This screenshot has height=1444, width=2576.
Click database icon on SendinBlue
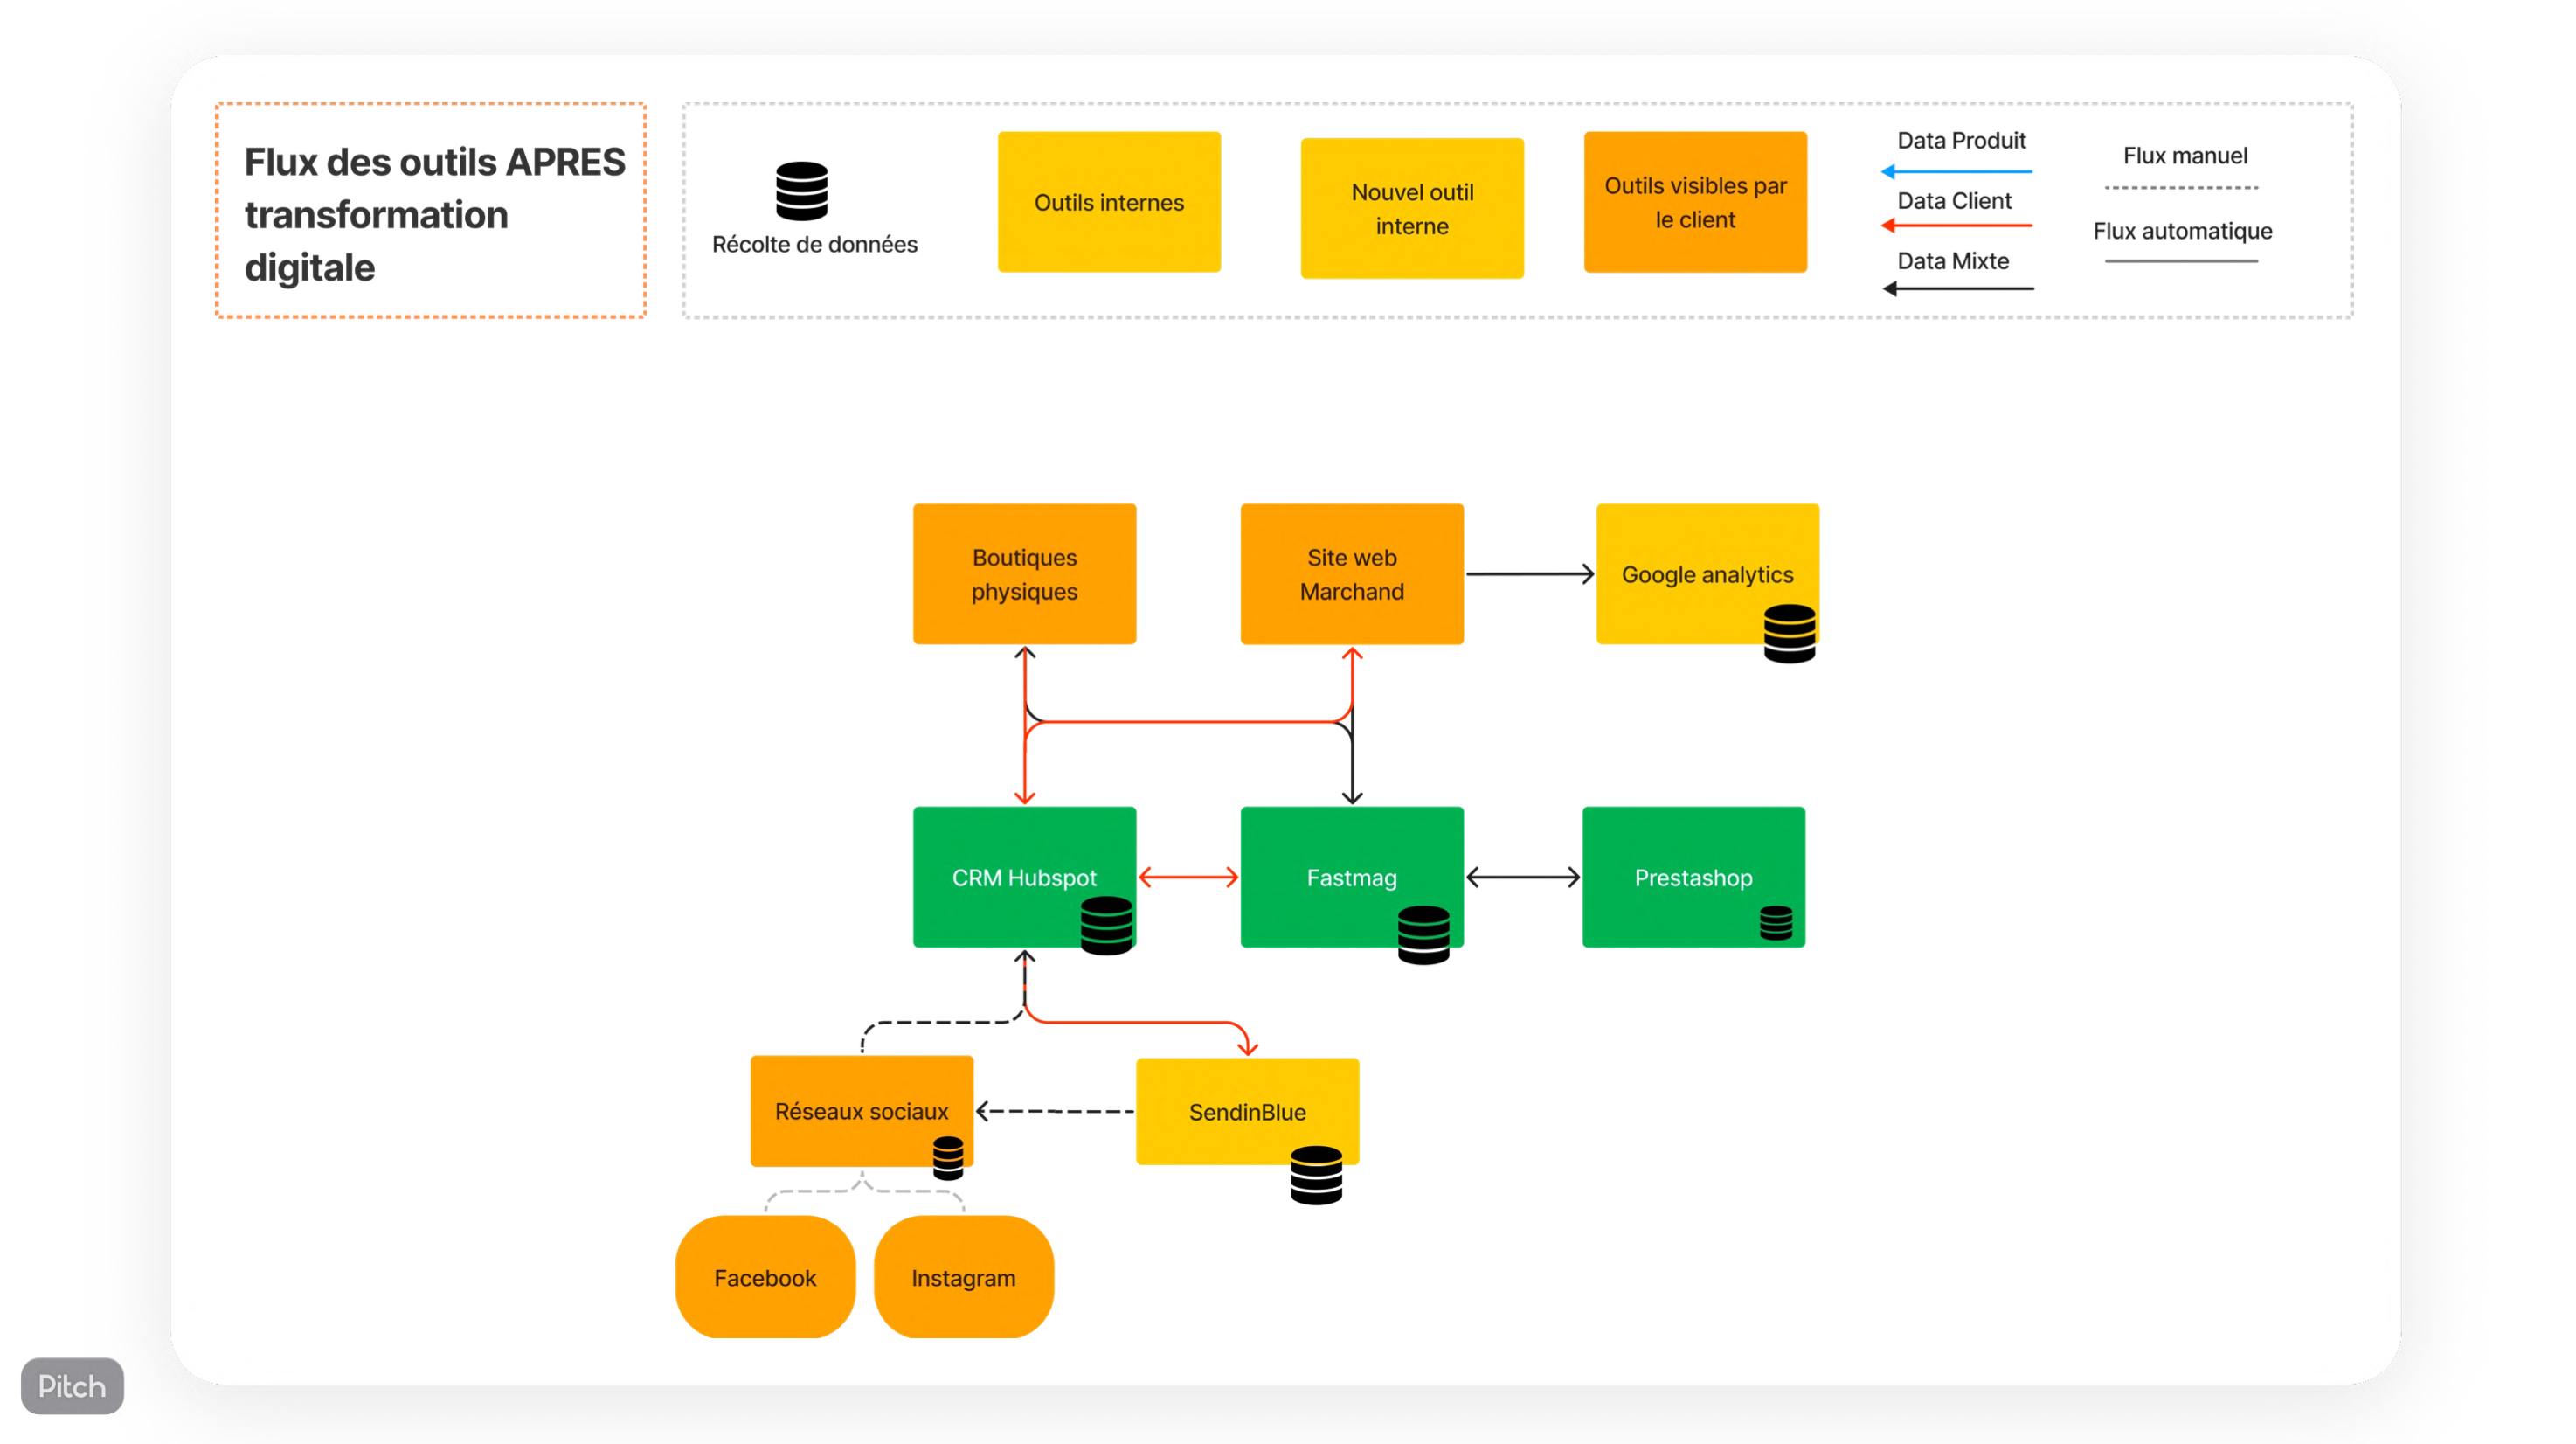1315,1176
